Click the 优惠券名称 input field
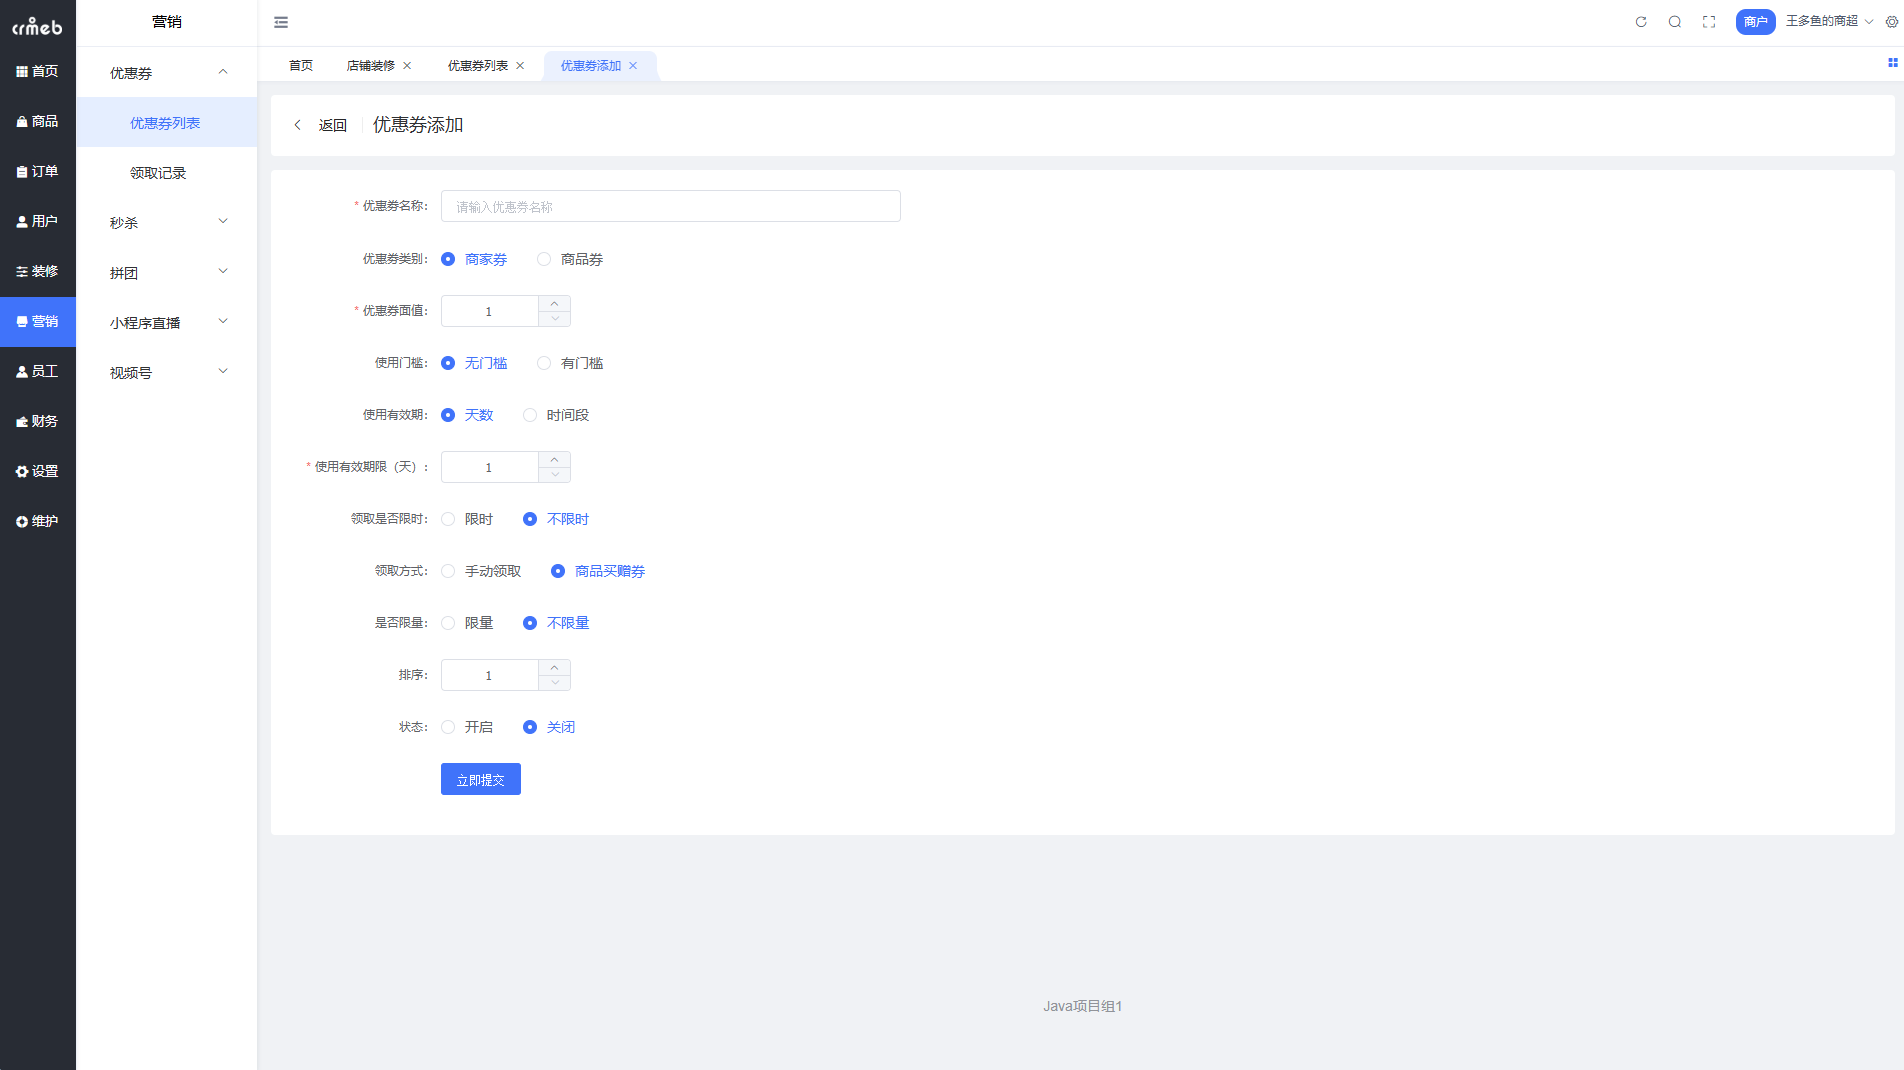 pyautogui.click(x=670, y=206)
